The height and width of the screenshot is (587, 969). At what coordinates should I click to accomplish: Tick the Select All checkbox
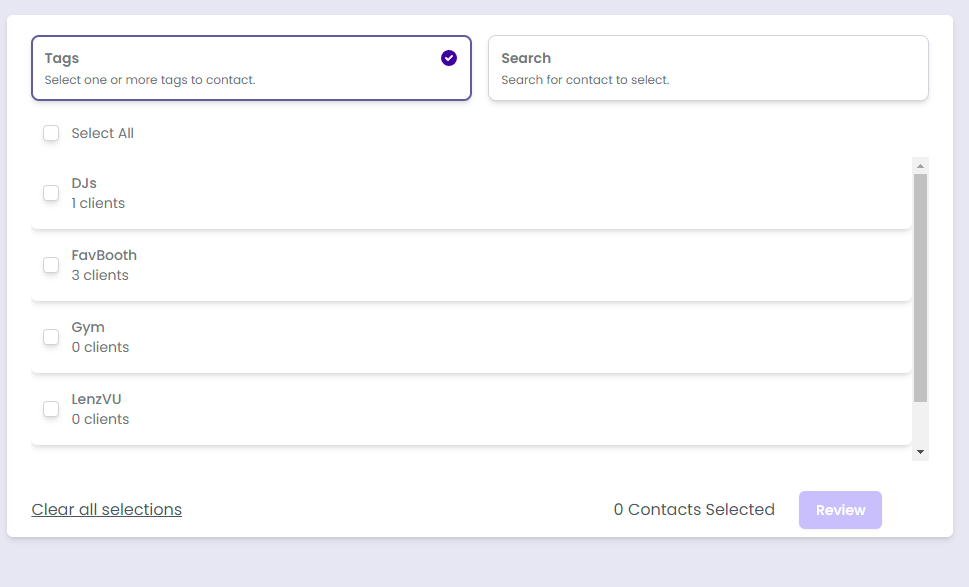click(x=51, y=133)
